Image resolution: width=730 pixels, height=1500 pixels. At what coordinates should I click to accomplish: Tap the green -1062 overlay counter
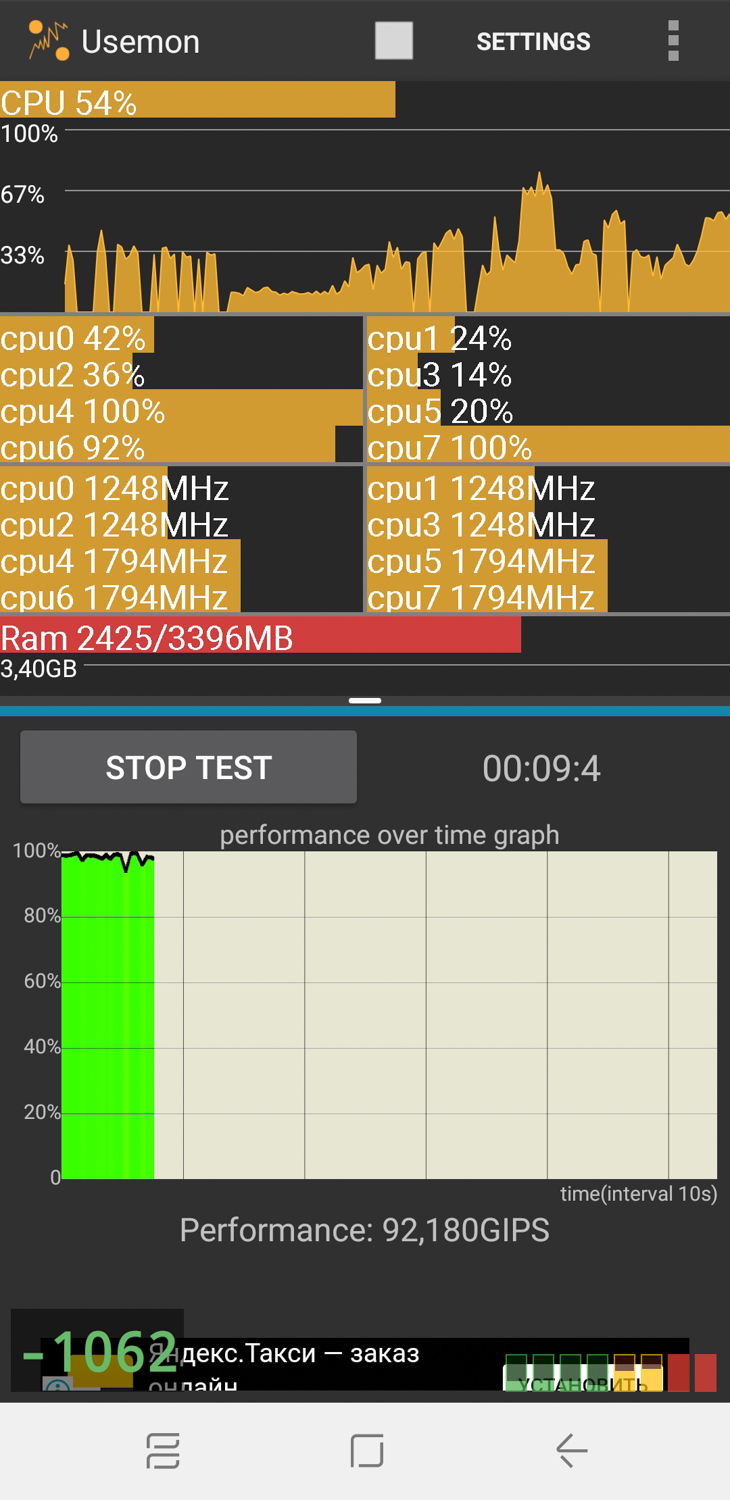pos(98,1350)
